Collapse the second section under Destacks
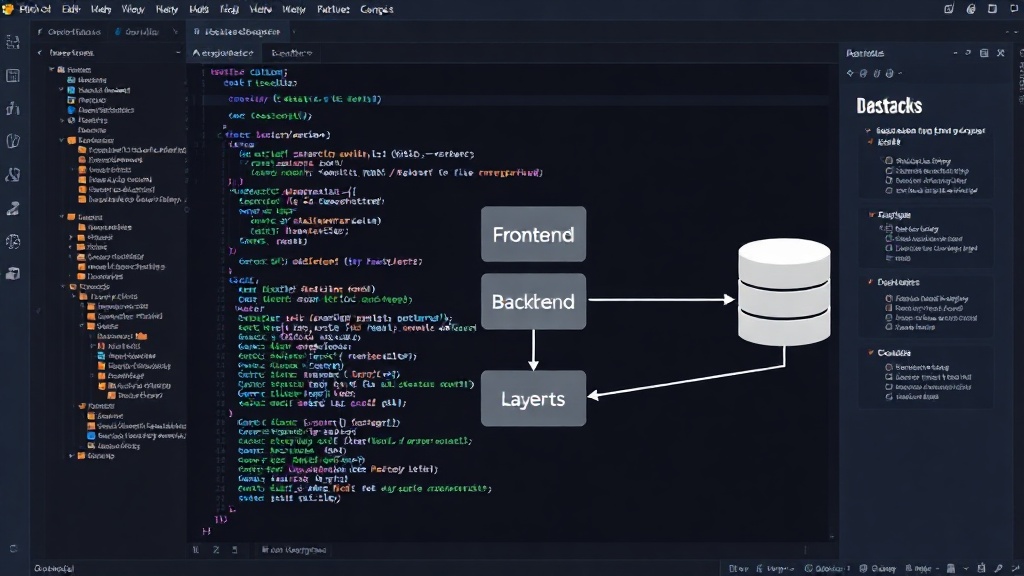This screenshot has width=1024, height=576. pos(871,214)
